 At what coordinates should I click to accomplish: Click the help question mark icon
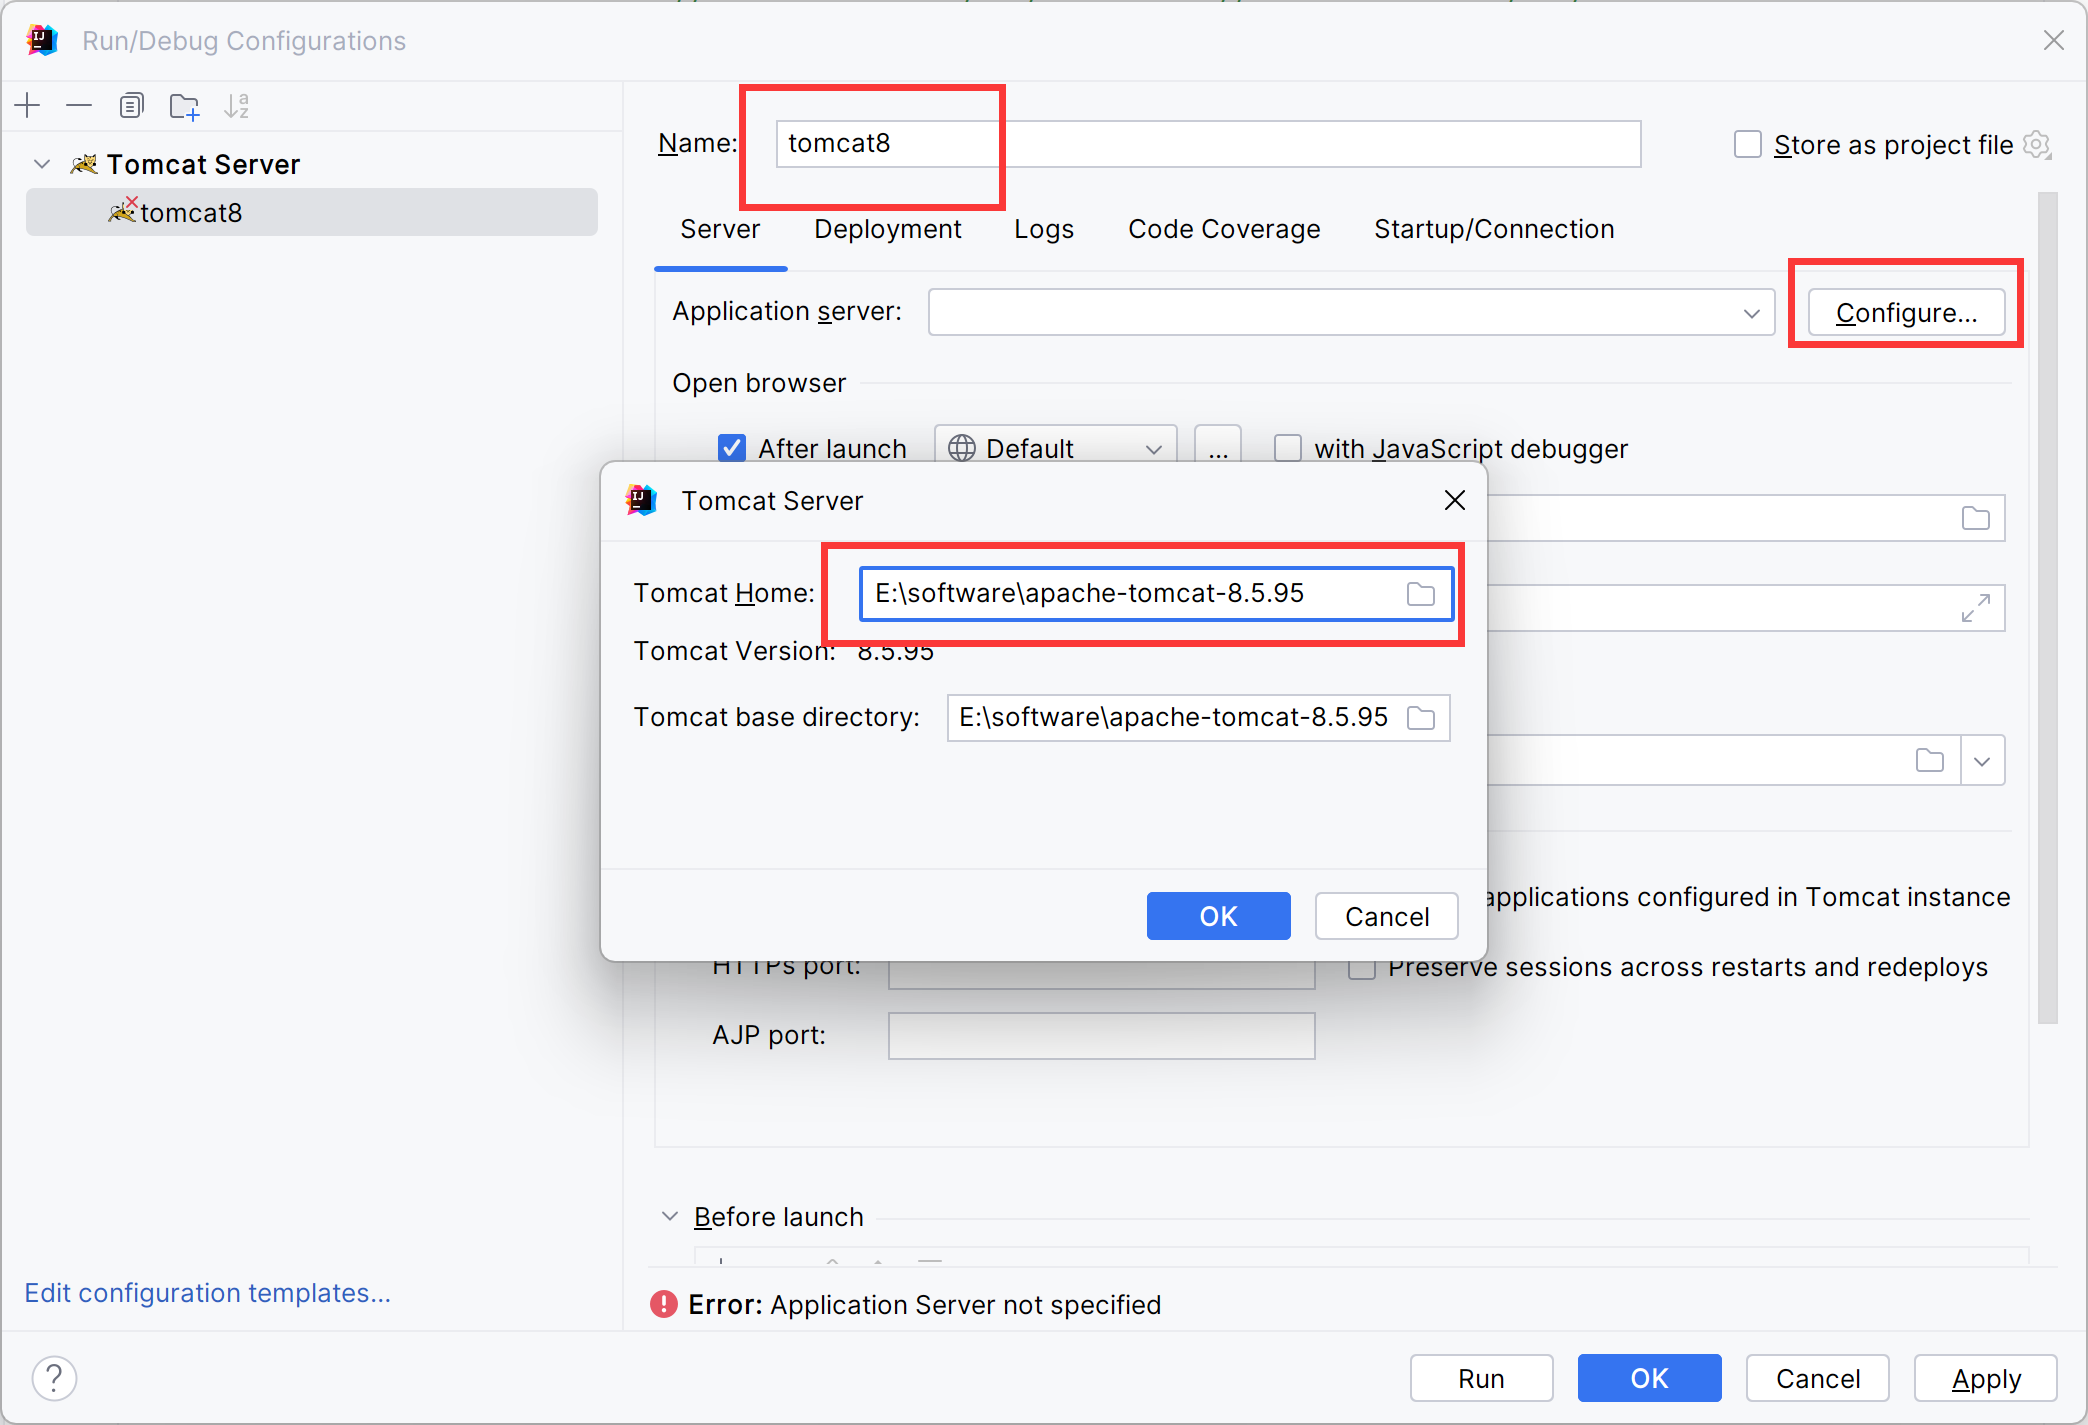[x=54, y=1378]
